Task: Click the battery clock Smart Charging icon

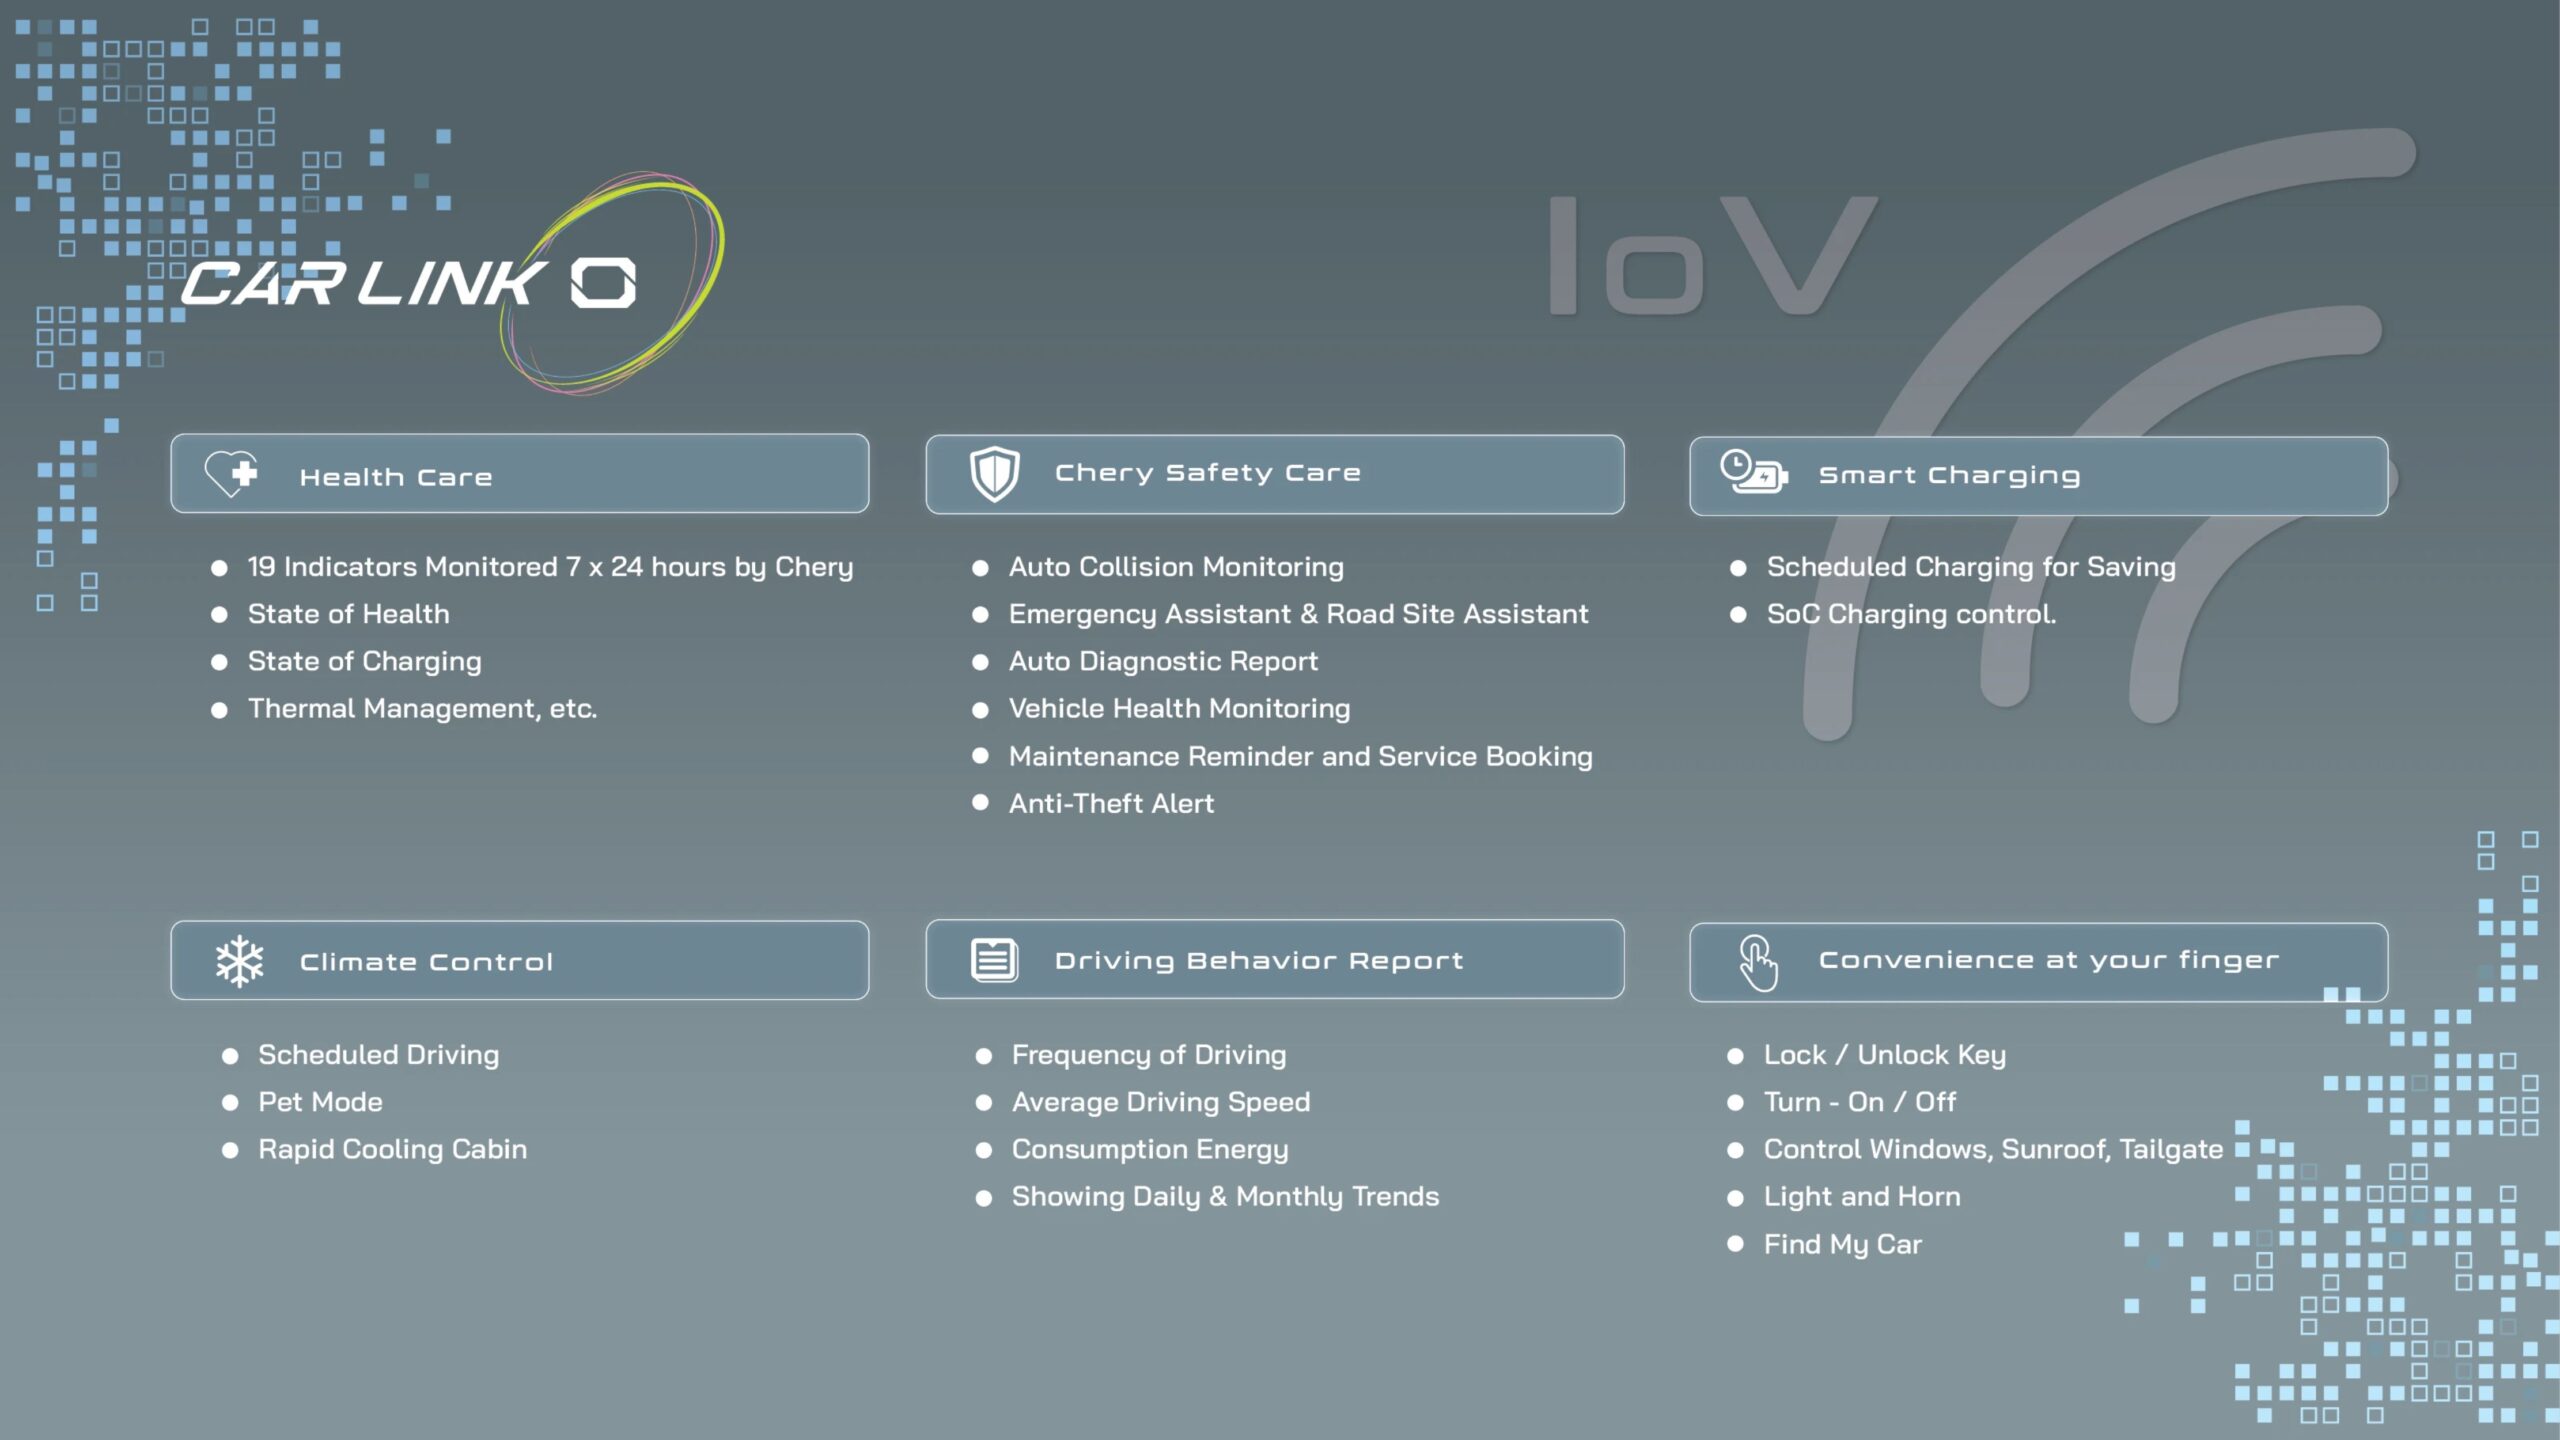Action: [1752, 472]
